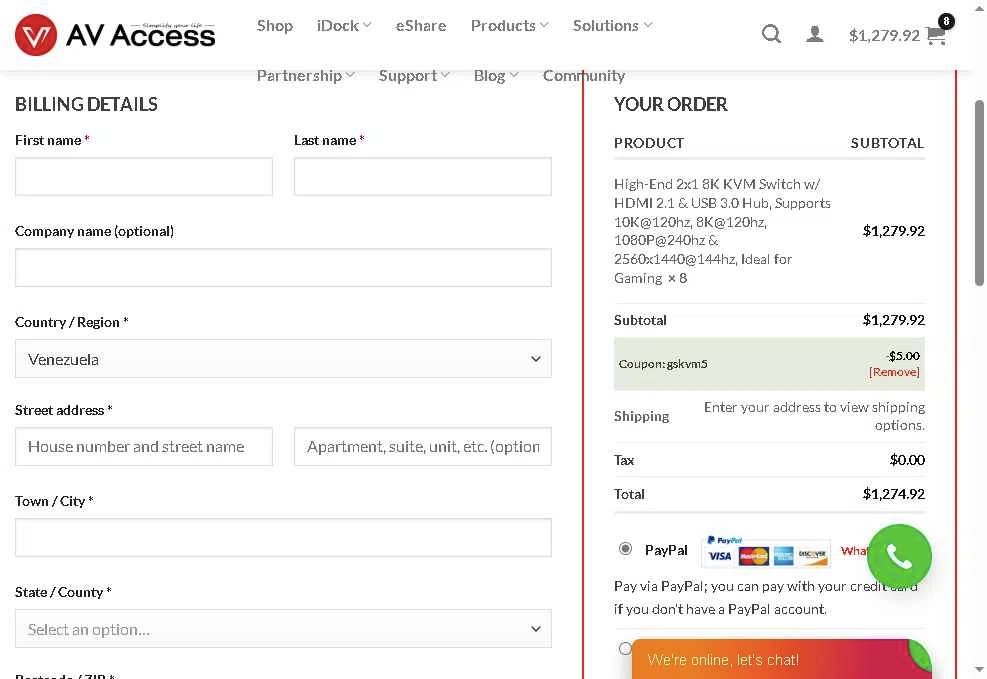Focus the House number and street name field
Screen dimensions: 987x679
144,447
